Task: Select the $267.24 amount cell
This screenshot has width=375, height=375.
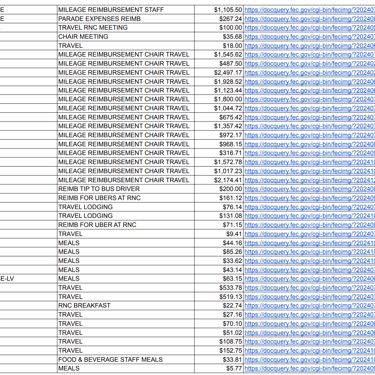Action: click(219, 19)
